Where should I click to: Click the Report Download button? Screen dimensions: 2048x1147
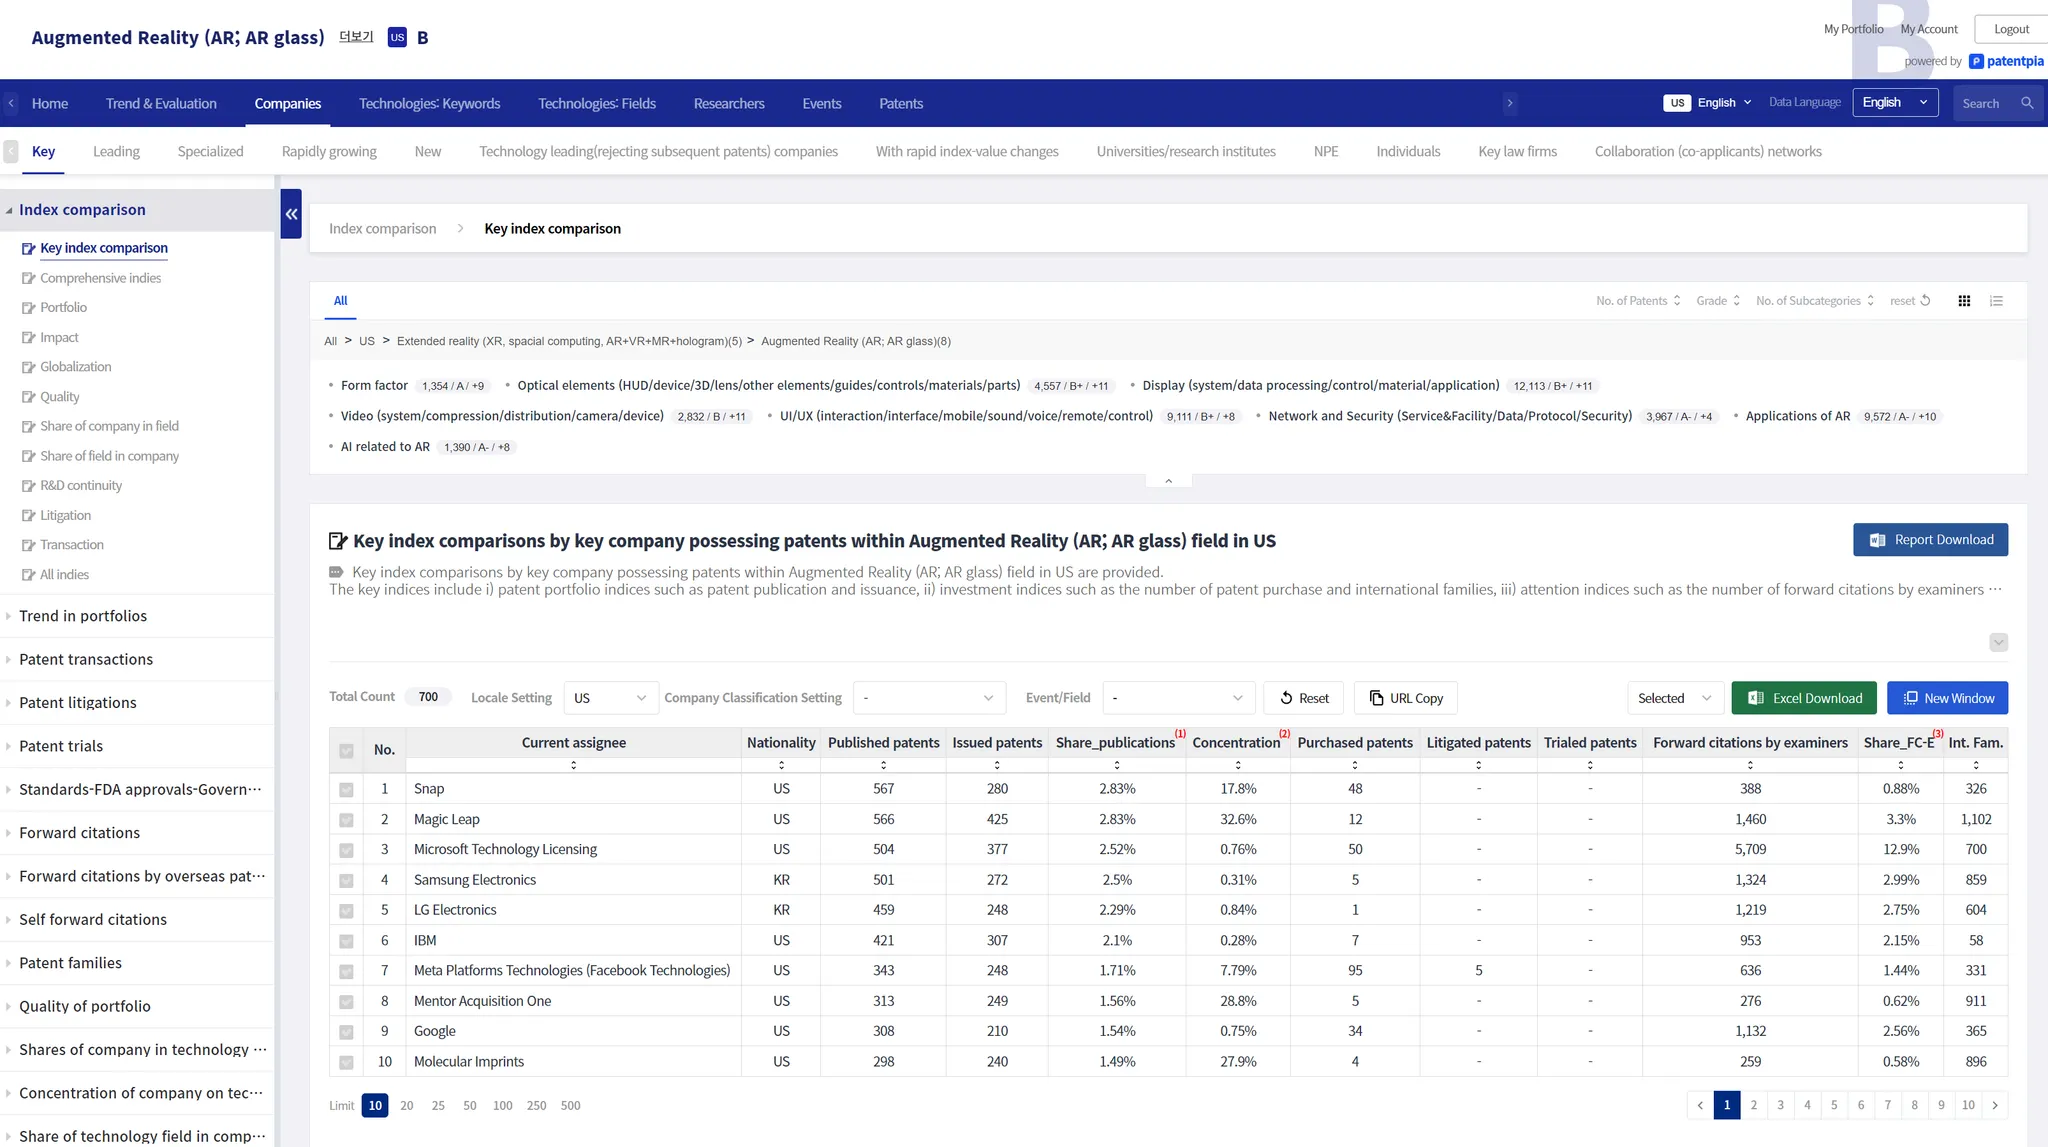pos(1930,540)
